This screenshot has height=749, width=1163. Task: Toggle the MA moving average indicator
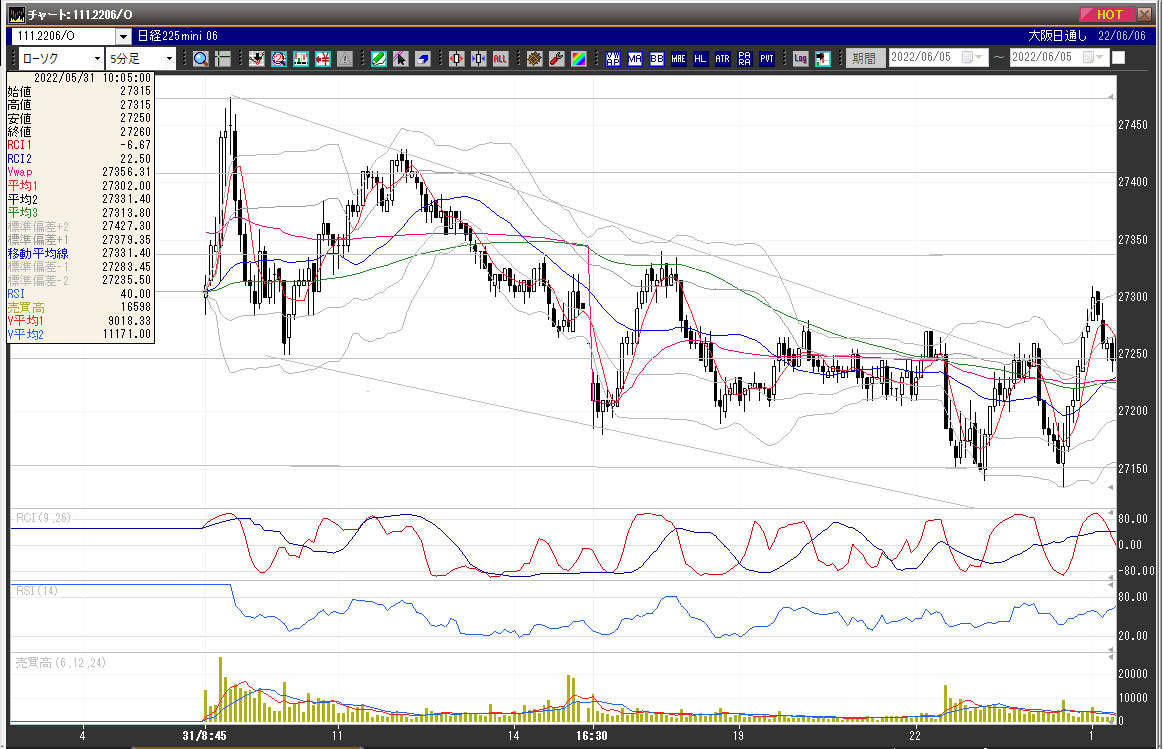(x=635, y=59)
